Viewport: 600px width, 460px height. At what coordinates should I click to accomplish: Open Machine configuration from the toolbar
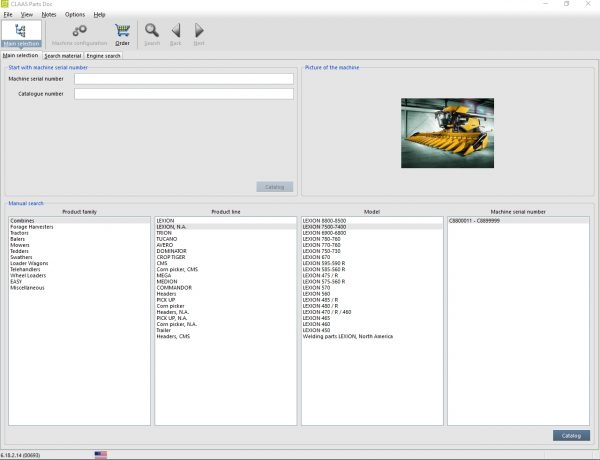[80, 34]
